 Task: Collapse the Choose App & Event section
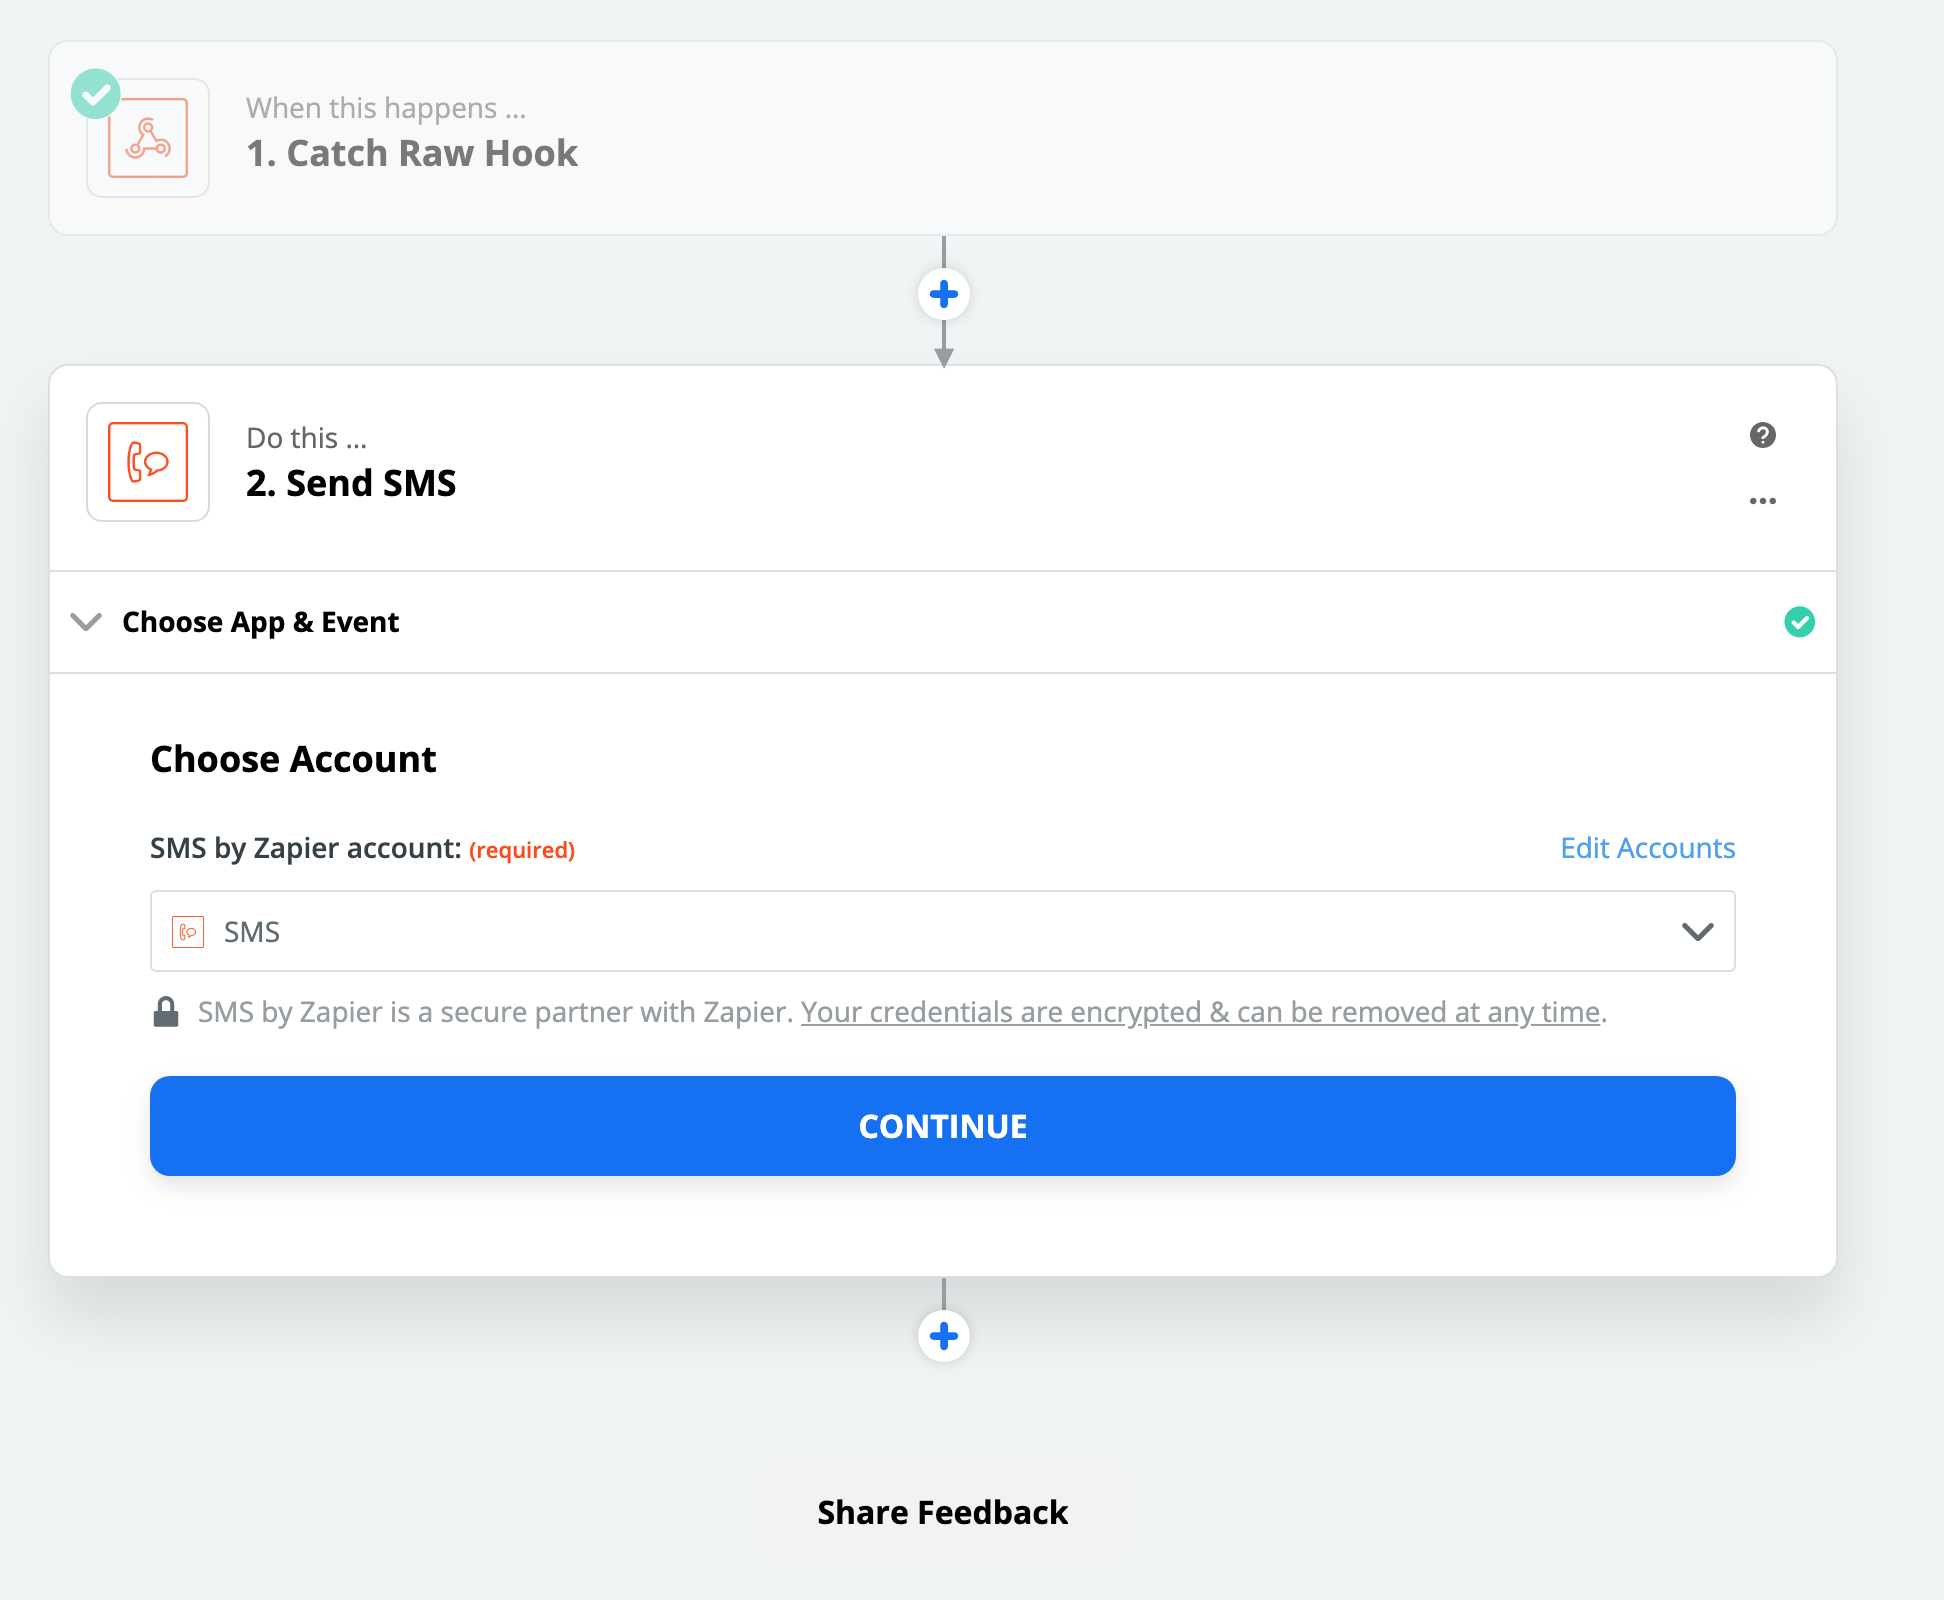tap(86, 622)
